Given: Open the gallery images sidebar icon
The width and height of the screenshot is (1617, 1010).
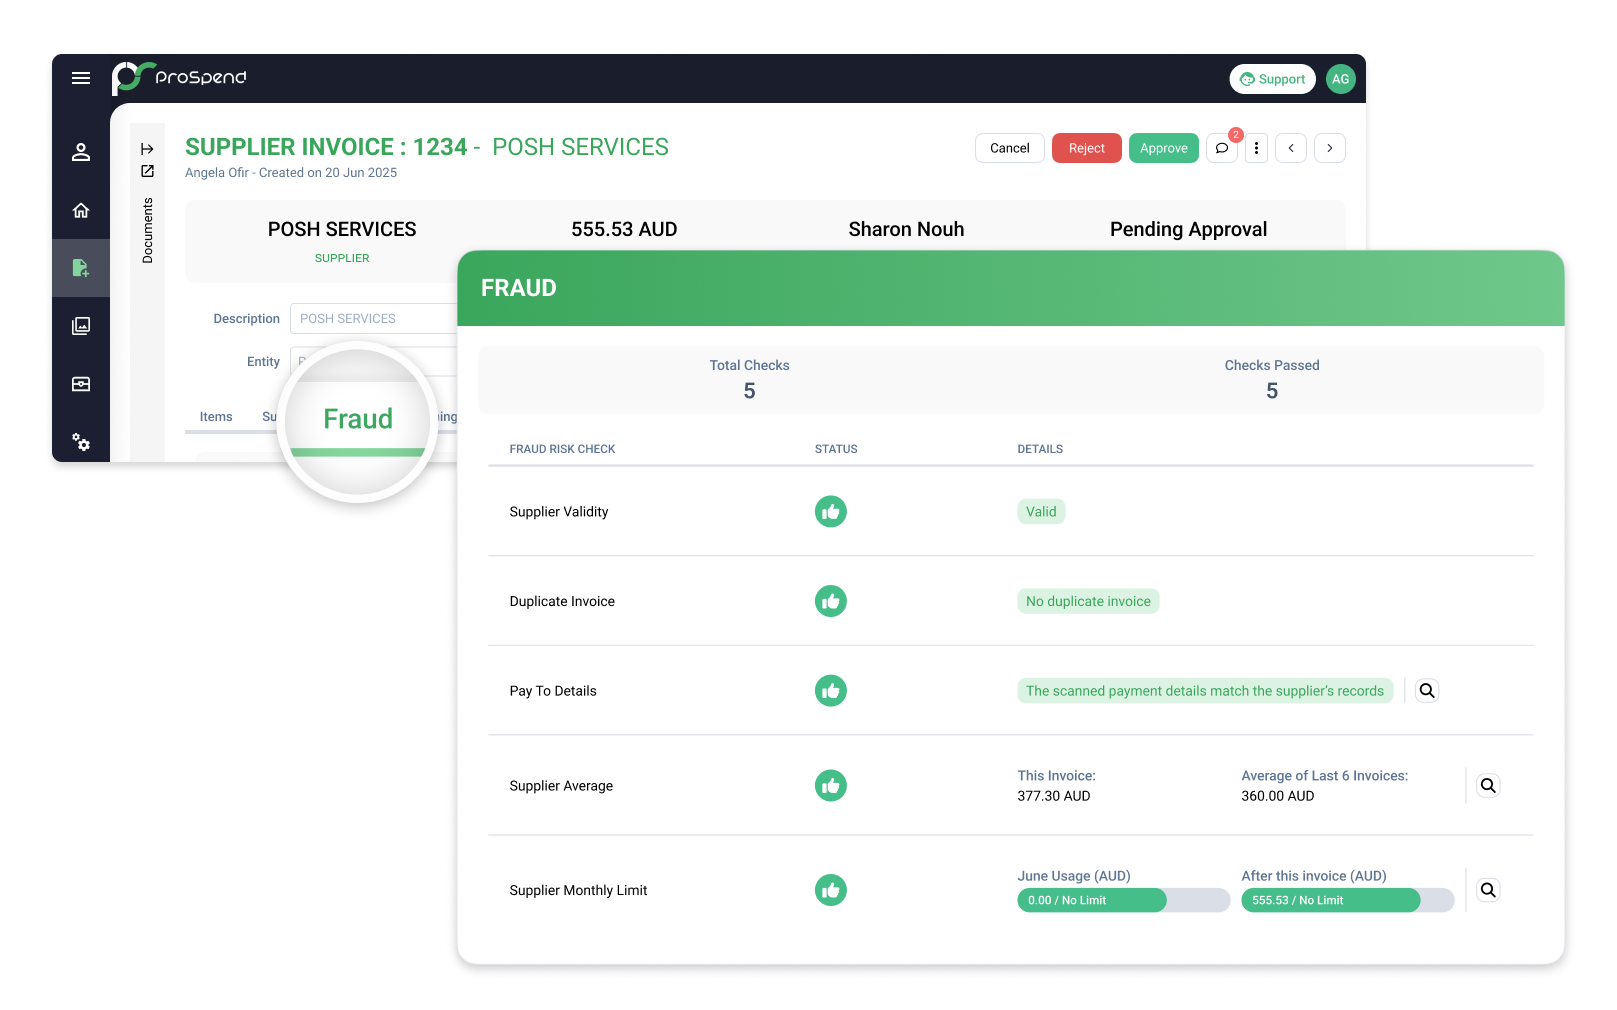Looking at the screenshot, I should [x=81, y=326].
